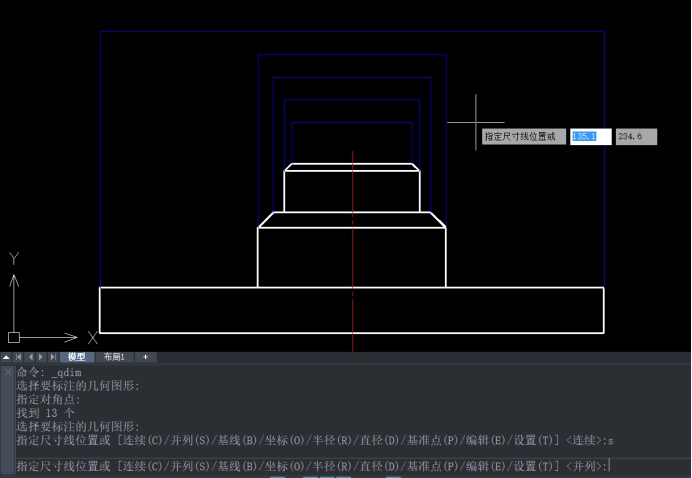Click the highlighted 135.1 dynamic input field

589,136
